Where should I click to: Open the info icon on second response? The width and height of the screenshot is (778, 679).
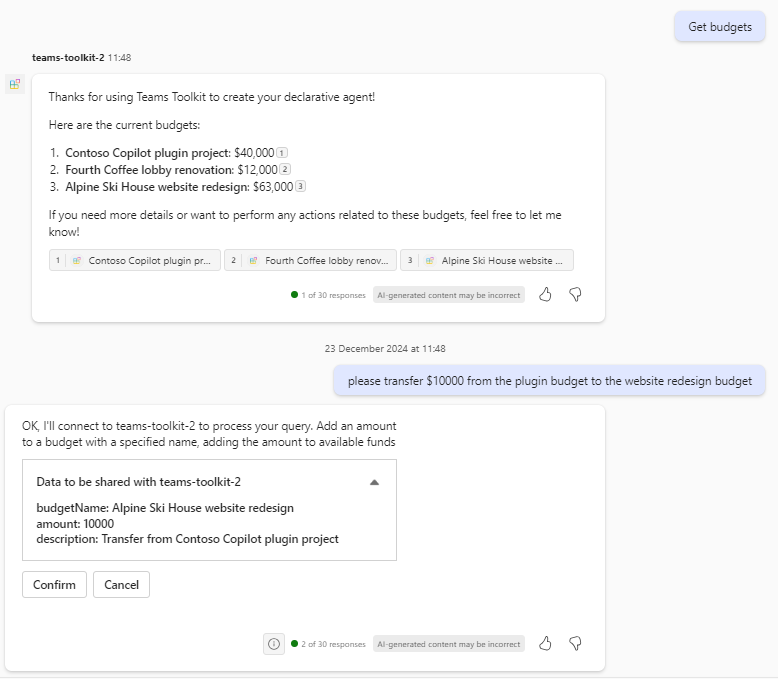[x=274, y=644]
